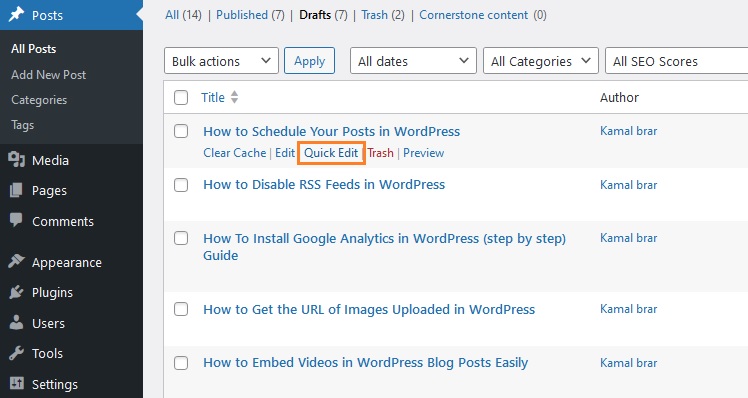This screenshot has height=398, width=748.
Task: Click Kamal brar author in the Images URL row
Action: pos(628,309)
